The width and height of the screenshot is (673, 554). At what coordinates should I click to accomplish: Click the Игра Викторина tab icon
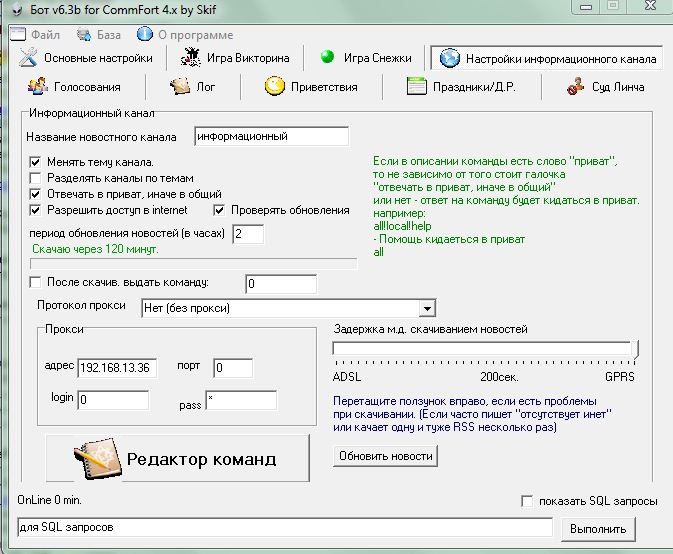tap(189, 58)
